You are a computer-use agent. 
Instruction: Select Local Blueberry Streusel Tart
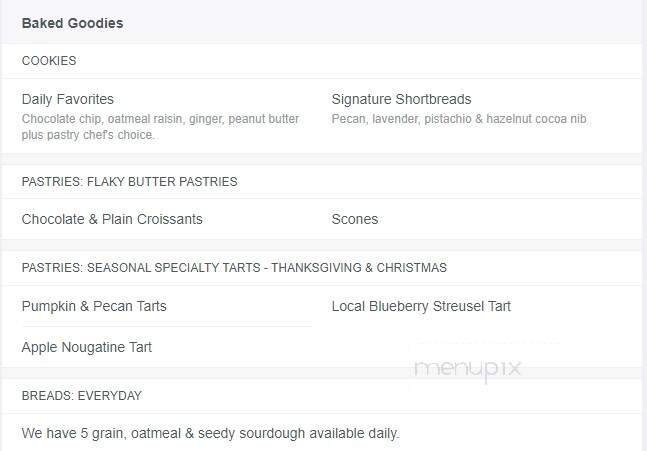pyautogui.click(x=421, y=306)
